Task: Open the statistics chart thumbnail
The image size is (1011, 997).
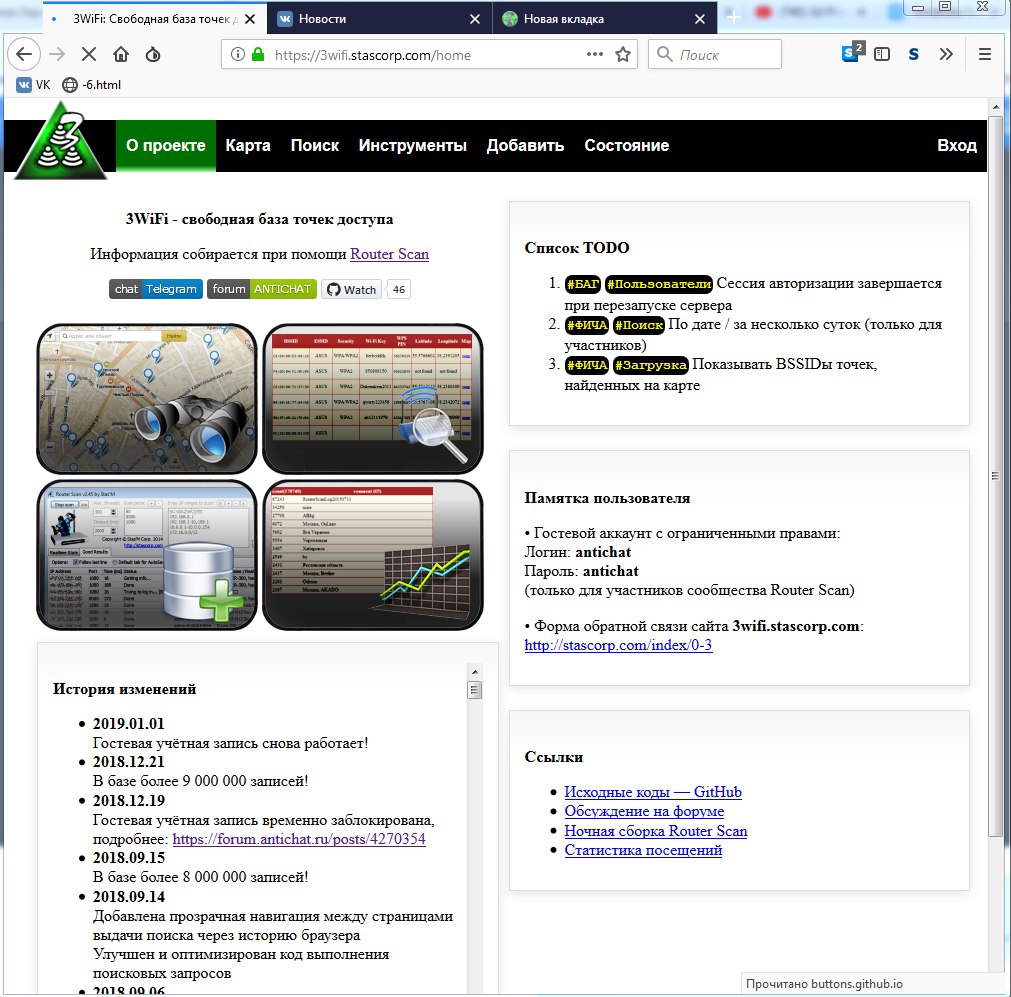Action: pyautogui.click(x=373, y=555)
